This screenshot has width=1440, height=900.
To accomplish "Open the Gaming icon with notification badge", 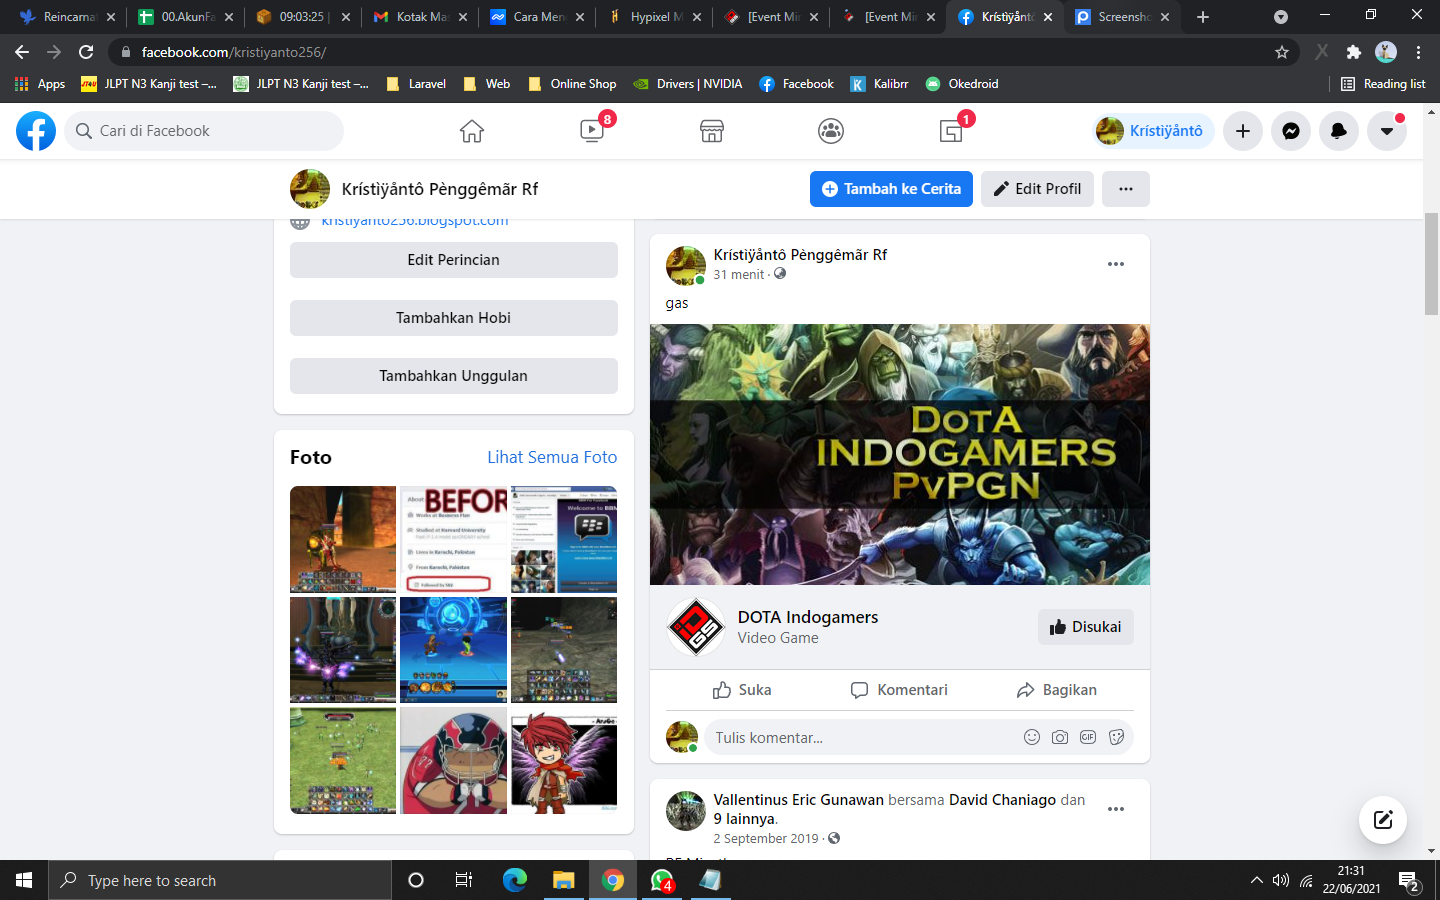I will click(952, 131).
